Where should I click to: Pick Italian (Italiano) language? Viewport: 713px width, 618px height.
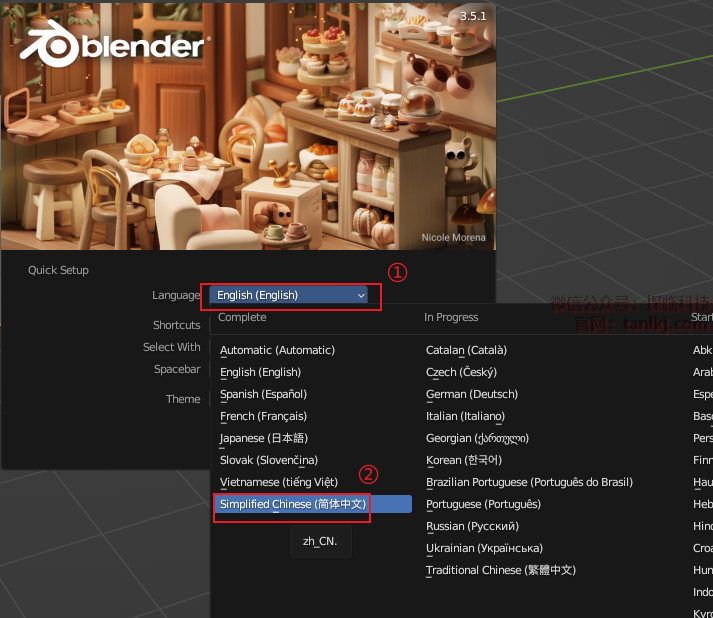pos(465,417)
